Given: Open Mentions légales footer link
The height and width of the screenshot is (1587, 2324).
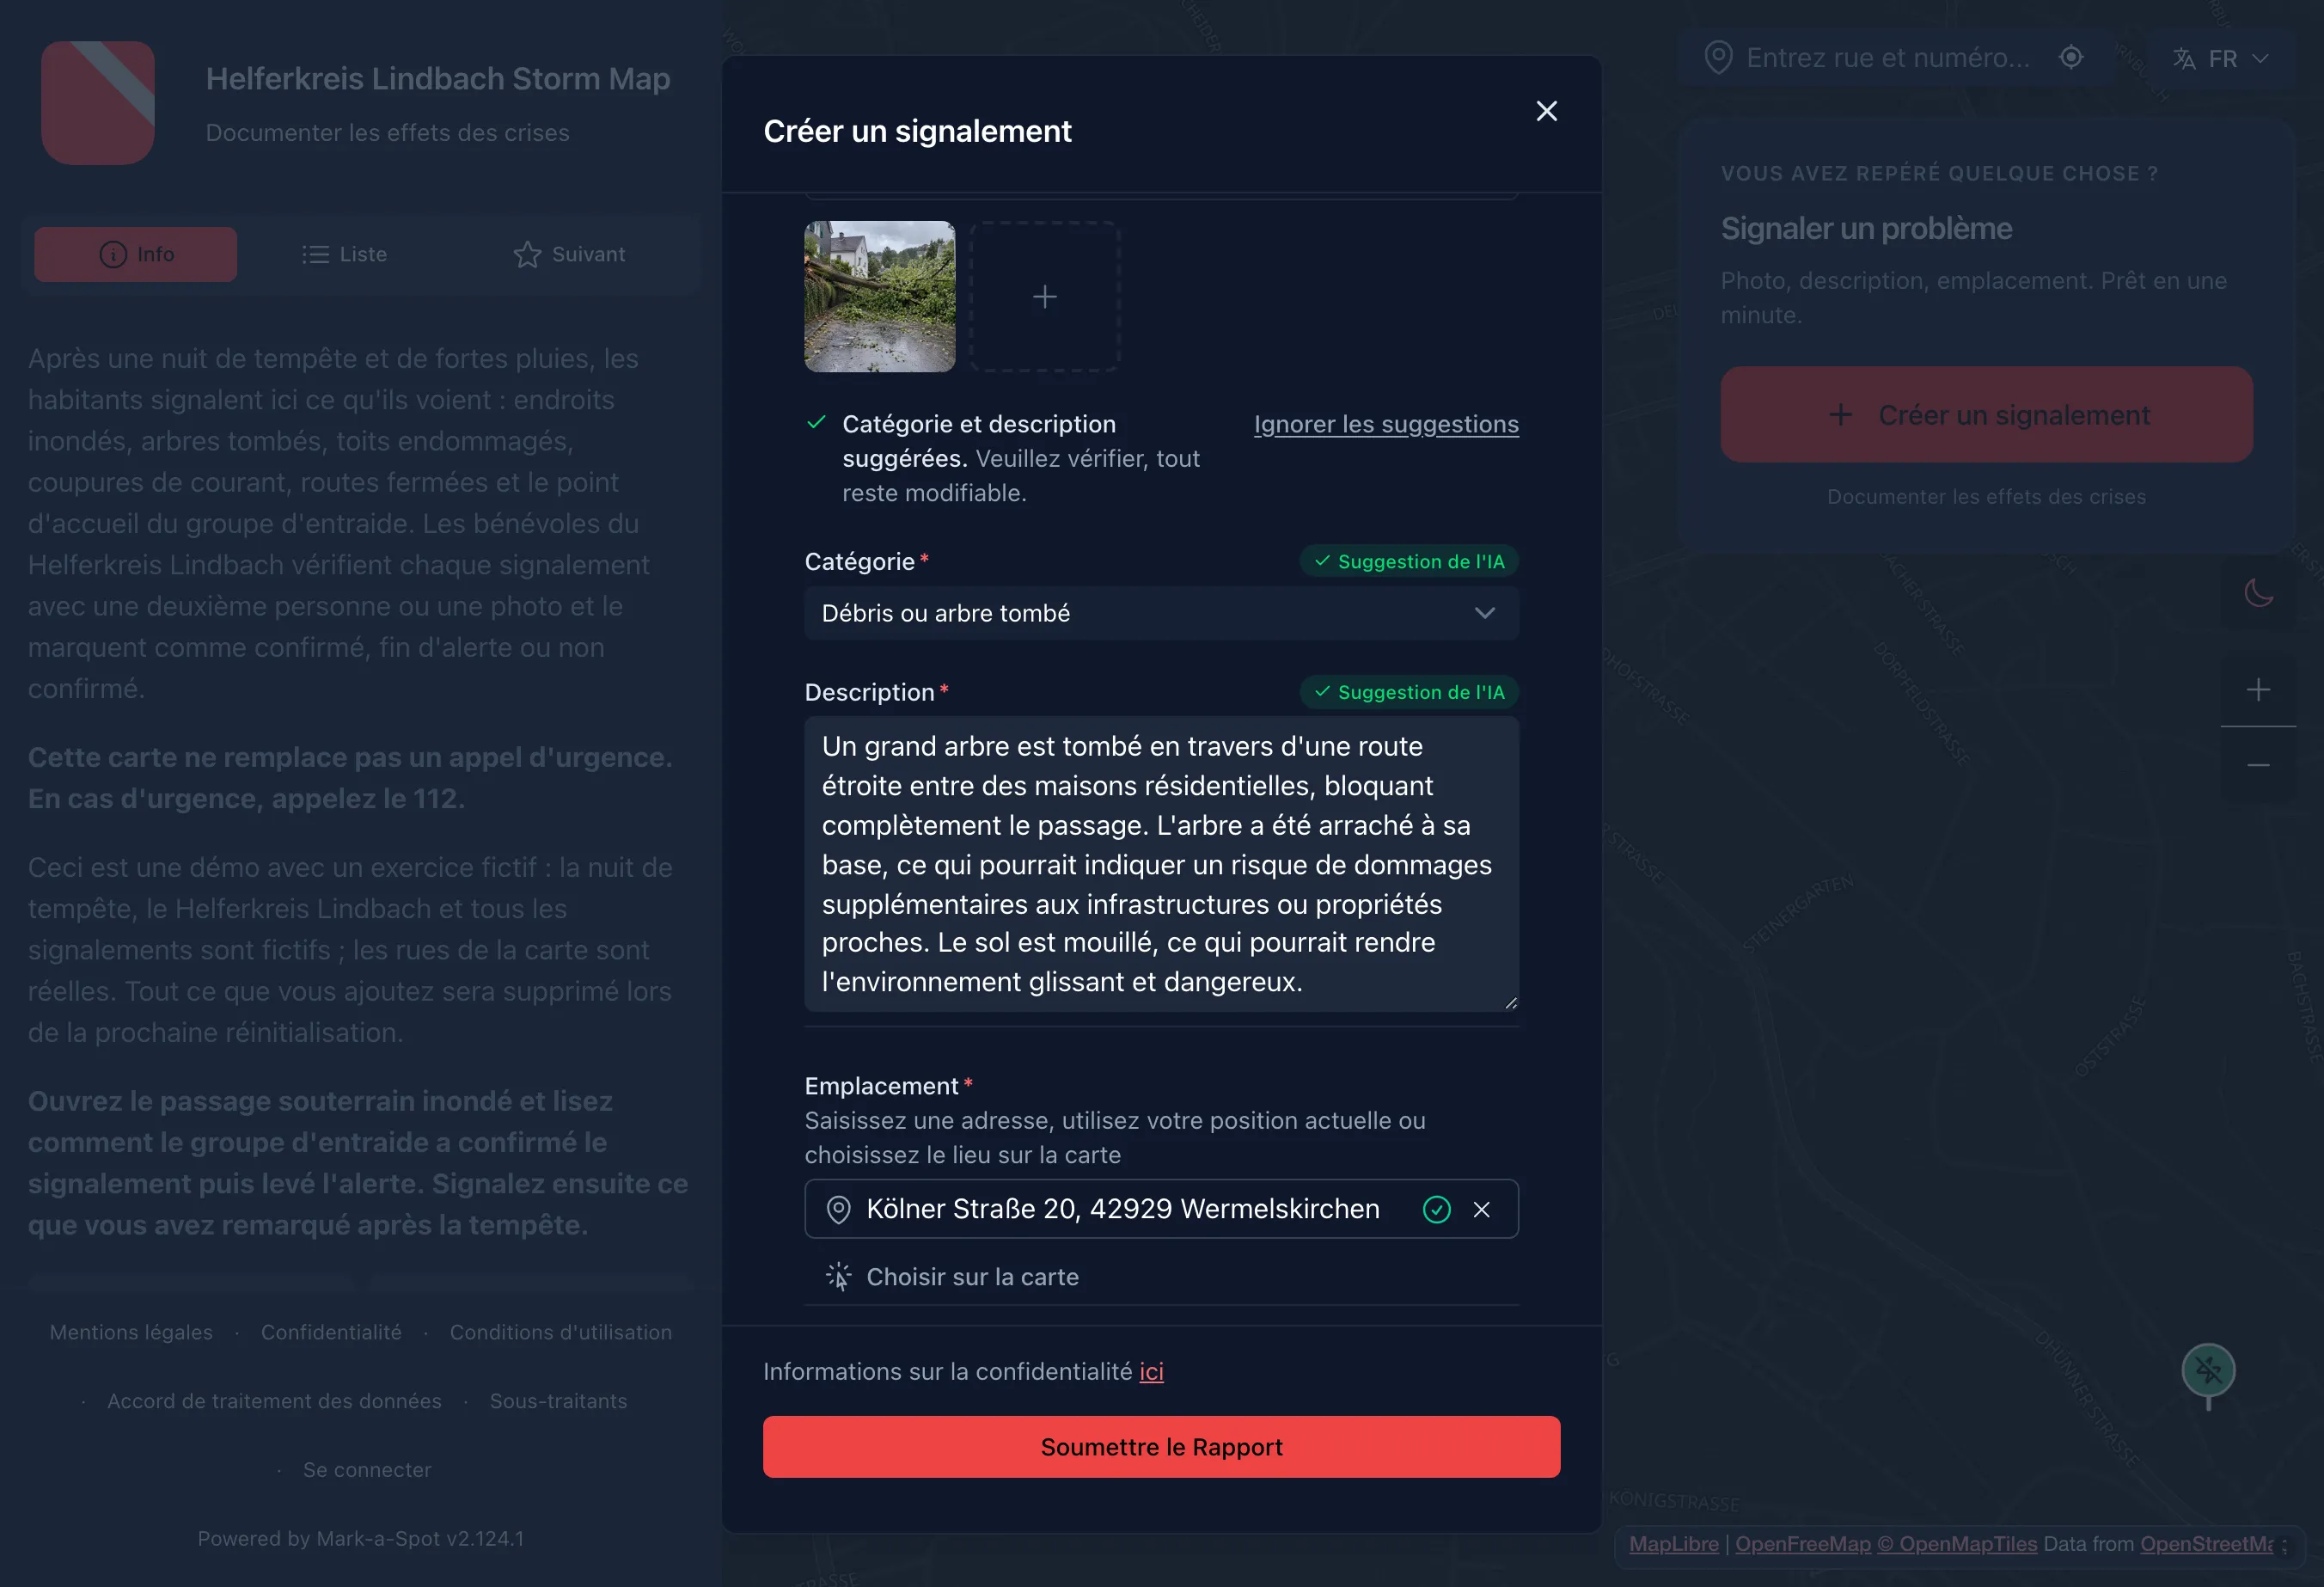Looking at the screenshot, I should click(131, 1332).
